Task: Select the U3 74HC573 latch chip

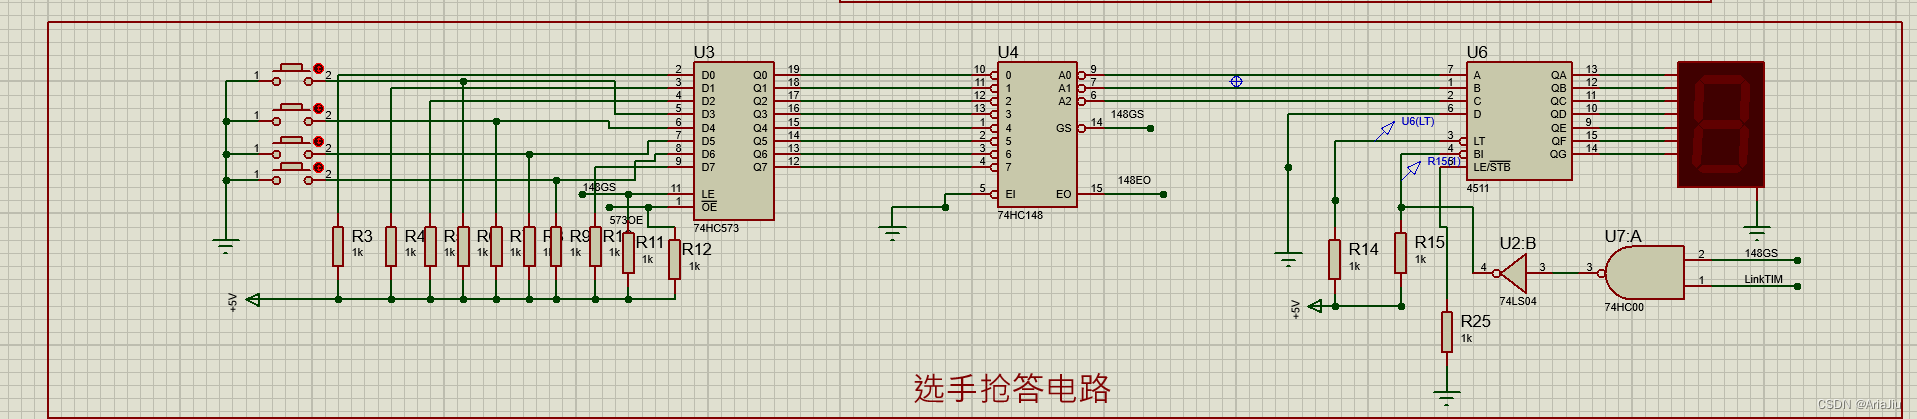Action: [x=735, y=141]
